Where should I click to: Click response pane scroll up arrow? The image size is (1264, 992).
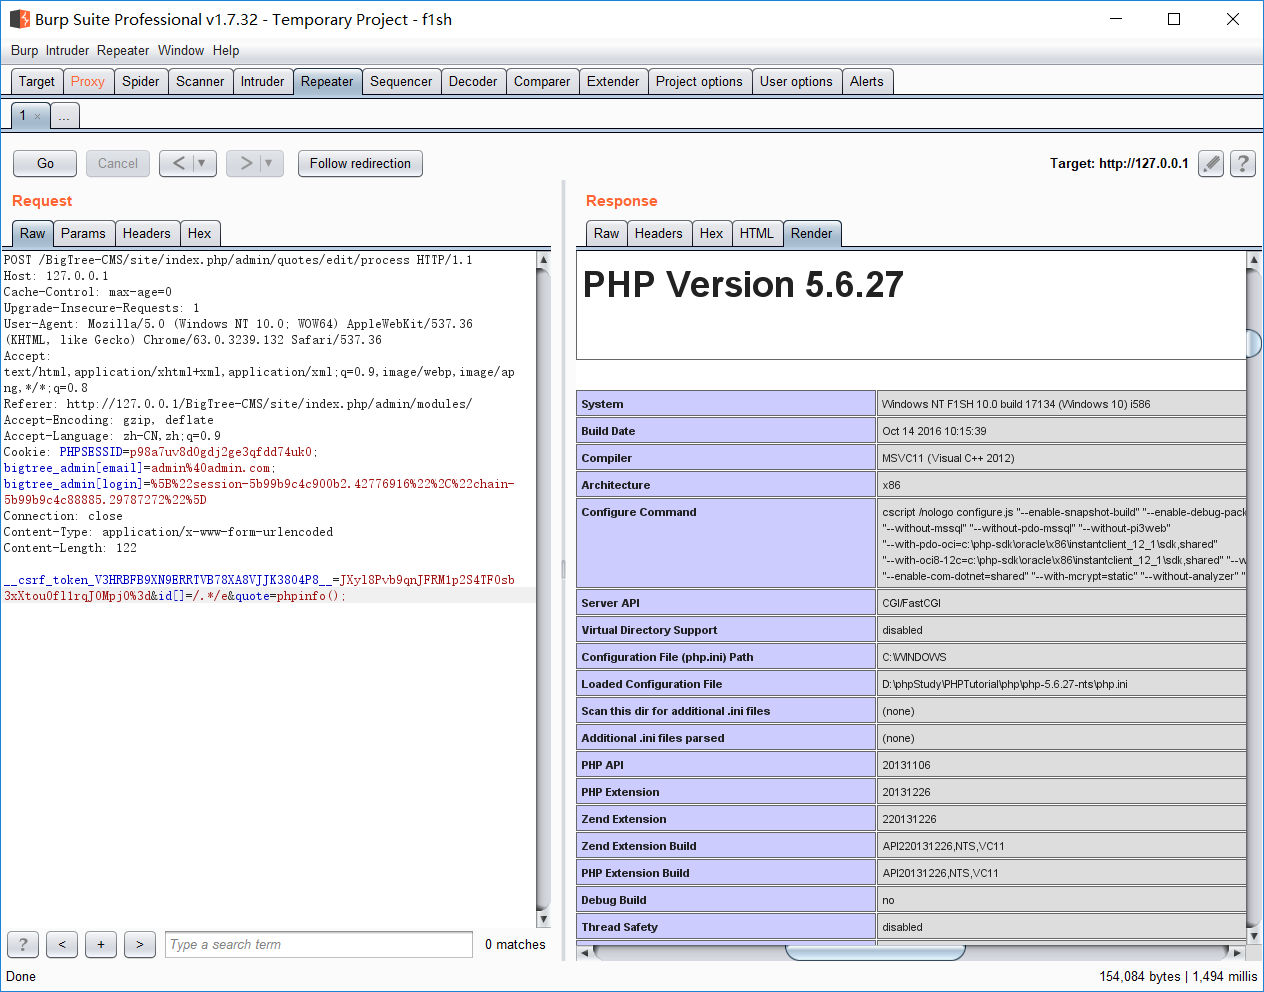coord(1254,260)
